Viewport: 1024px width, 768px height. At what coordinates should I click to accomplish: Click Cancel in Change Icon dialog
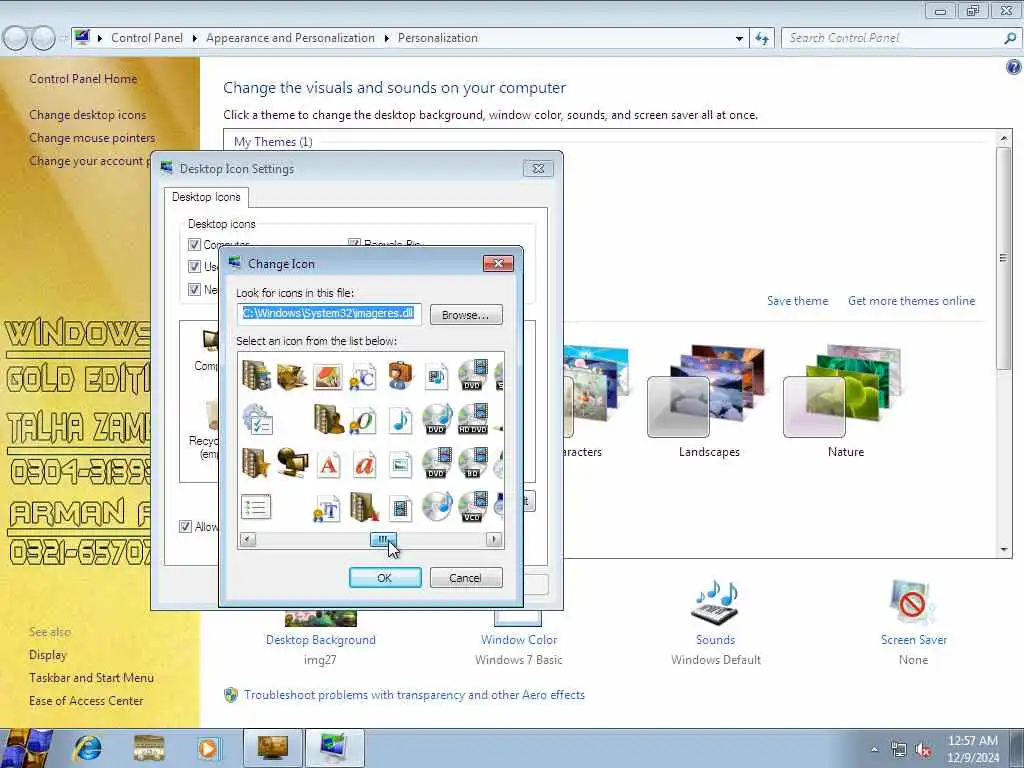[x=466, y=578]
